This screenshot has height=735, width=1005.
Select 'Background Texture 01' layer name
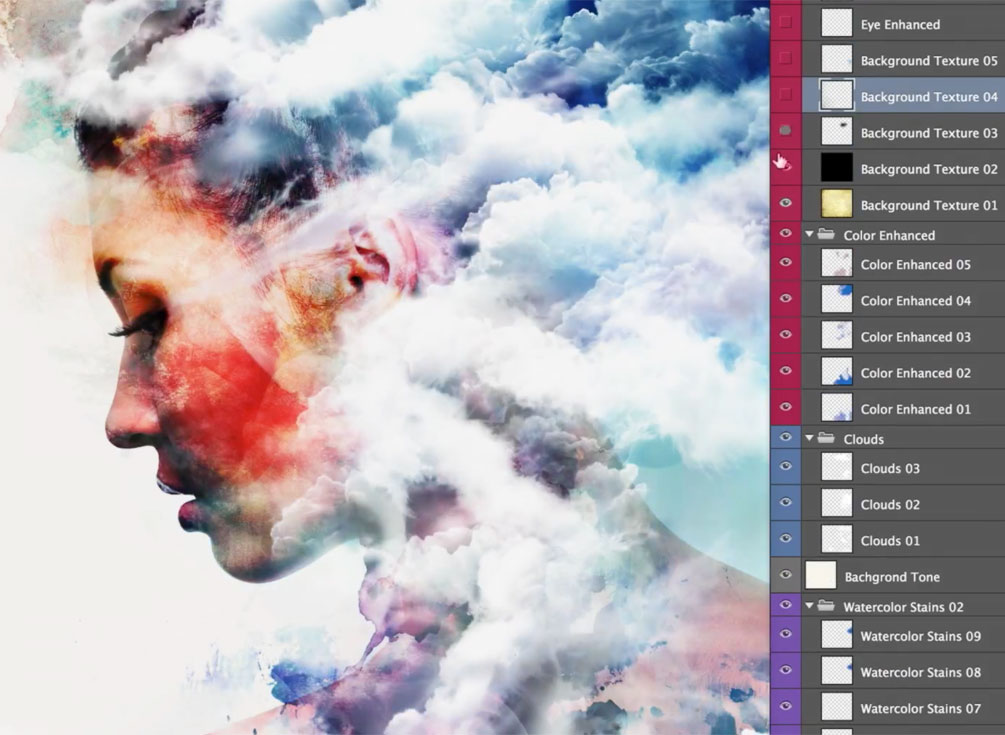pyautogui.click(x=929, y=205)
